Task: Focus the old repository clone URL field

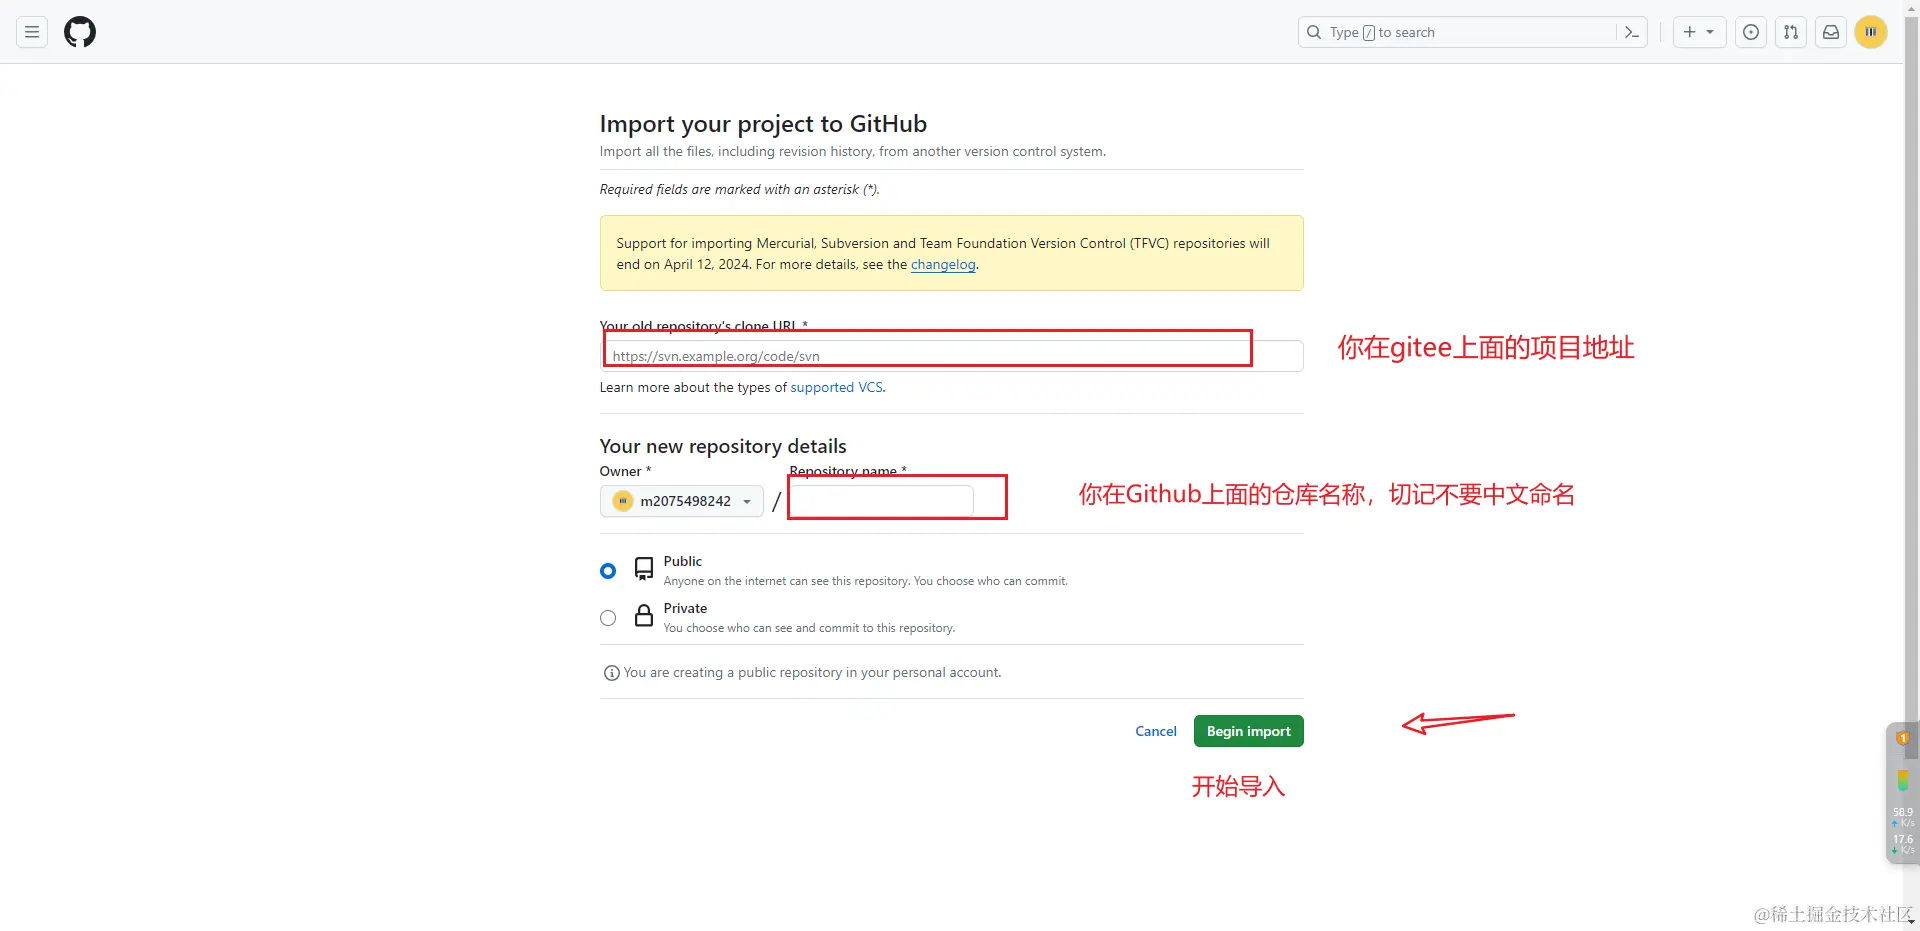Action: coord(952,356)
